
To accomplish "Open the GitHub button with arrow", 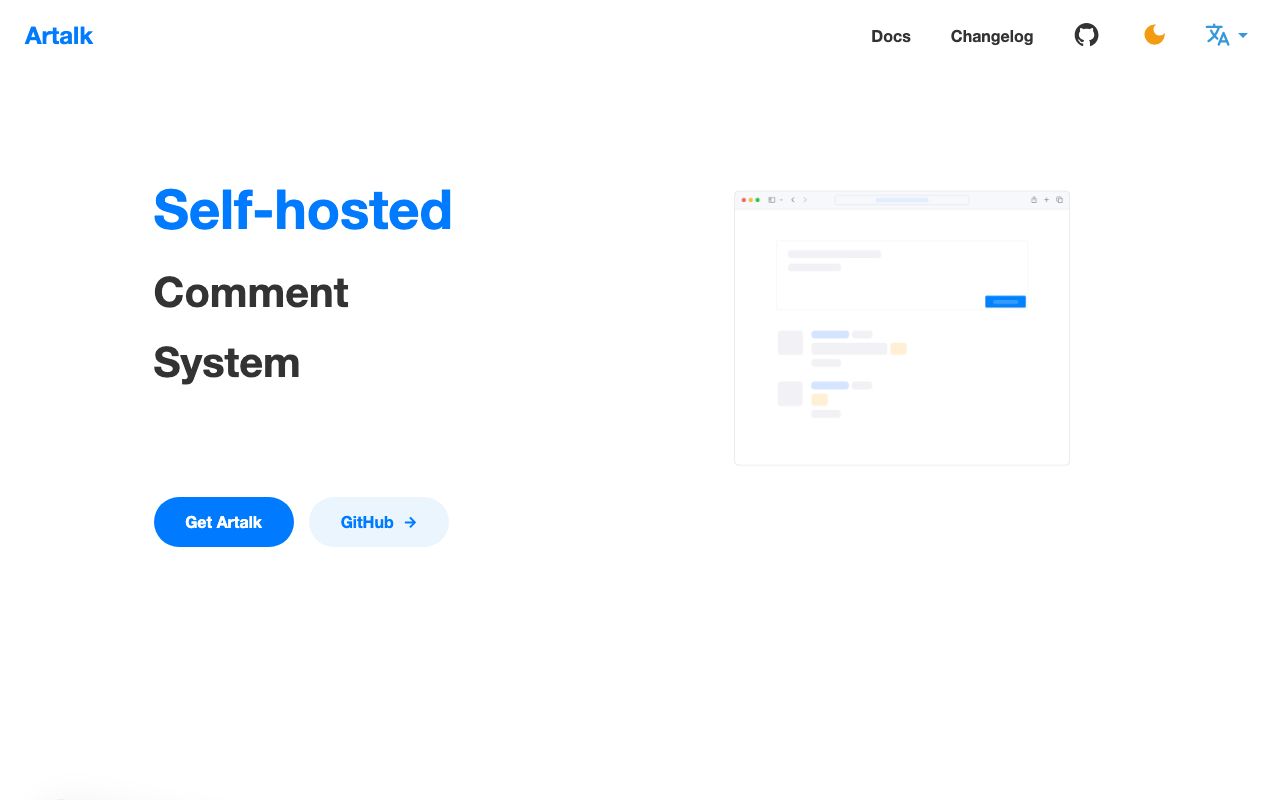I will pos(379,522).
